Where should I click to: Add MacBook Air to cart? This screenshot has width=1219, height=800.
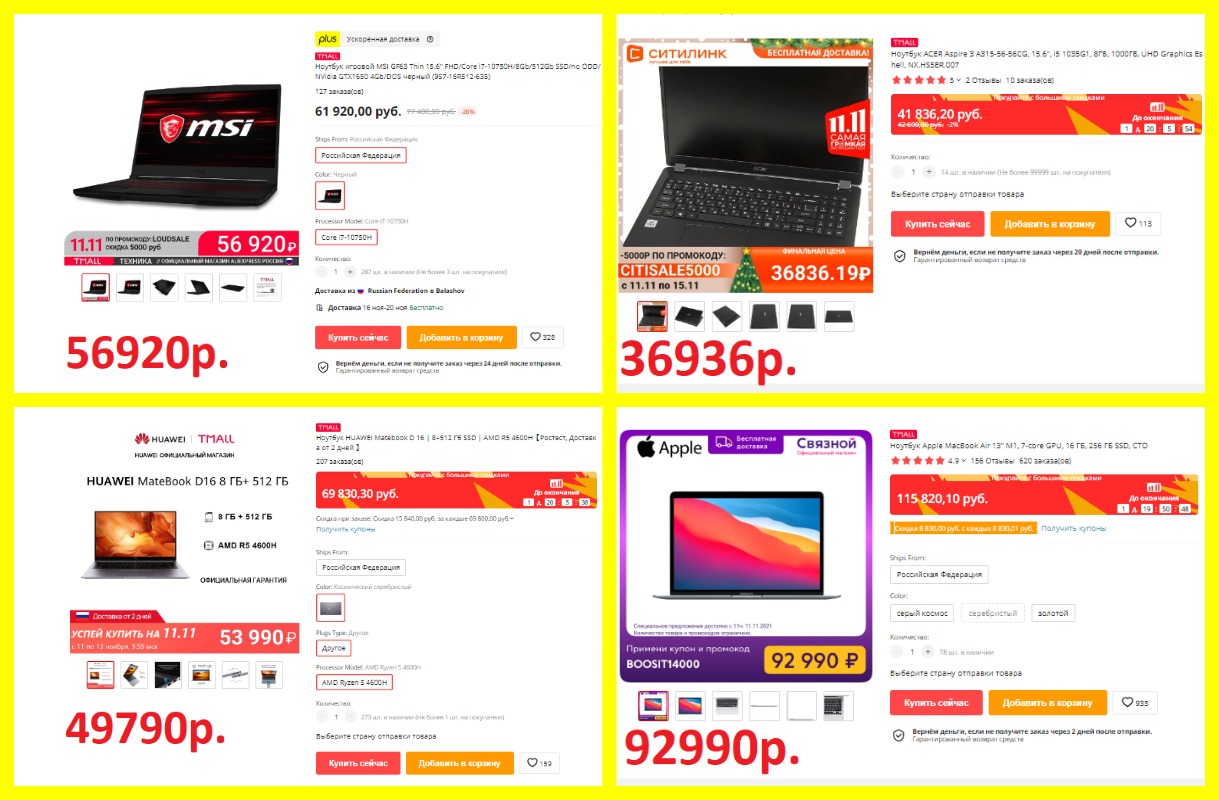(1048, 703)
